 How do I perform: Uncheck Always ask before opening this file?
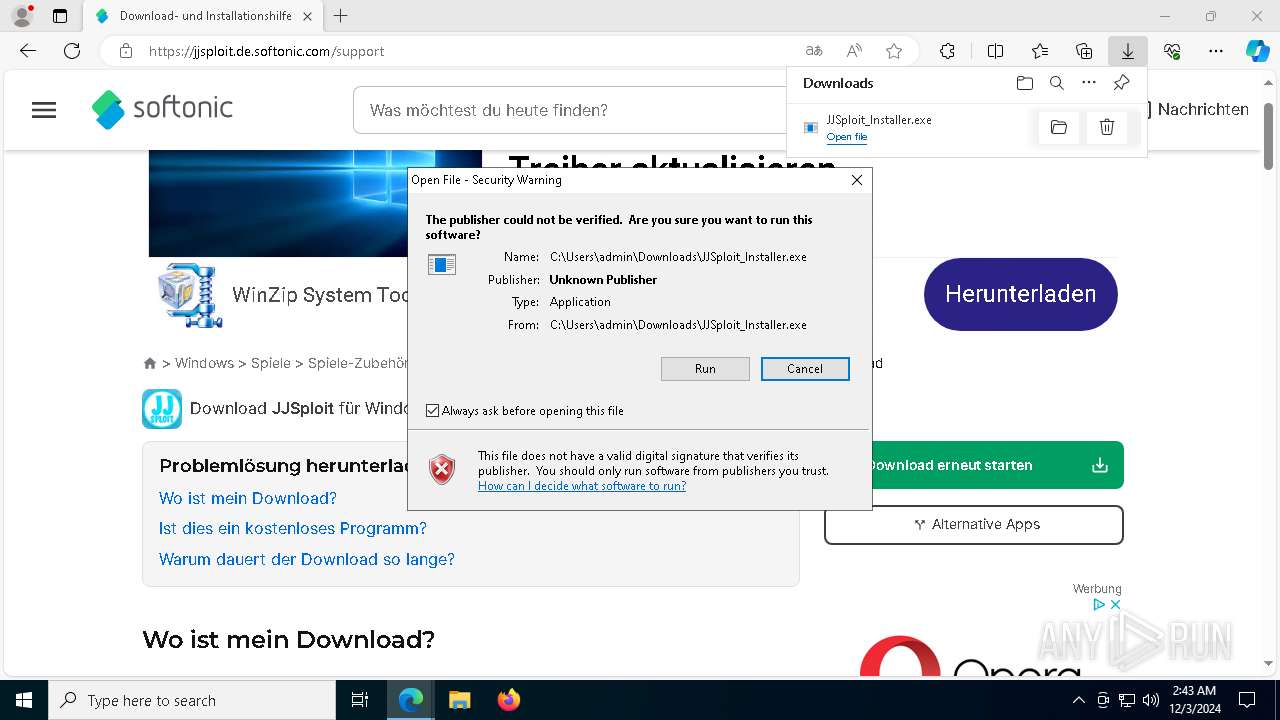pyautogui.click(x=432, y=411)
